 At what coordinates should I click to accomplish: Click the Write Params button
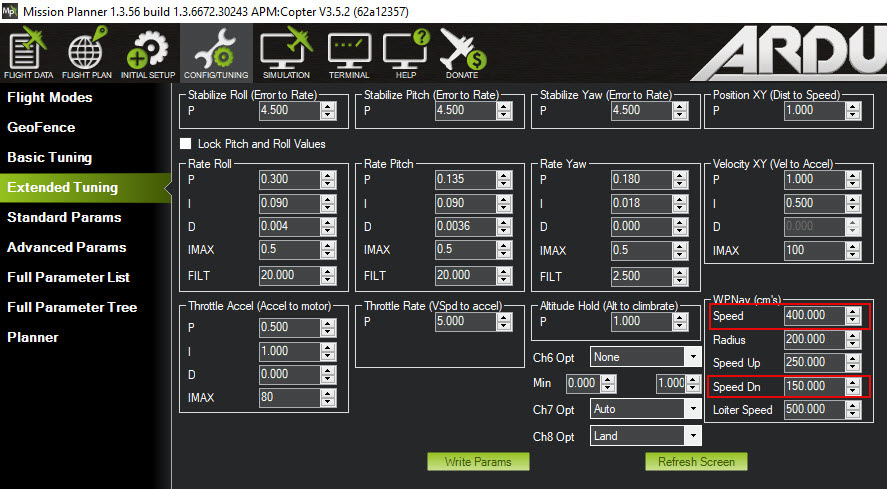pyautogui.click(x=478, y=462)
